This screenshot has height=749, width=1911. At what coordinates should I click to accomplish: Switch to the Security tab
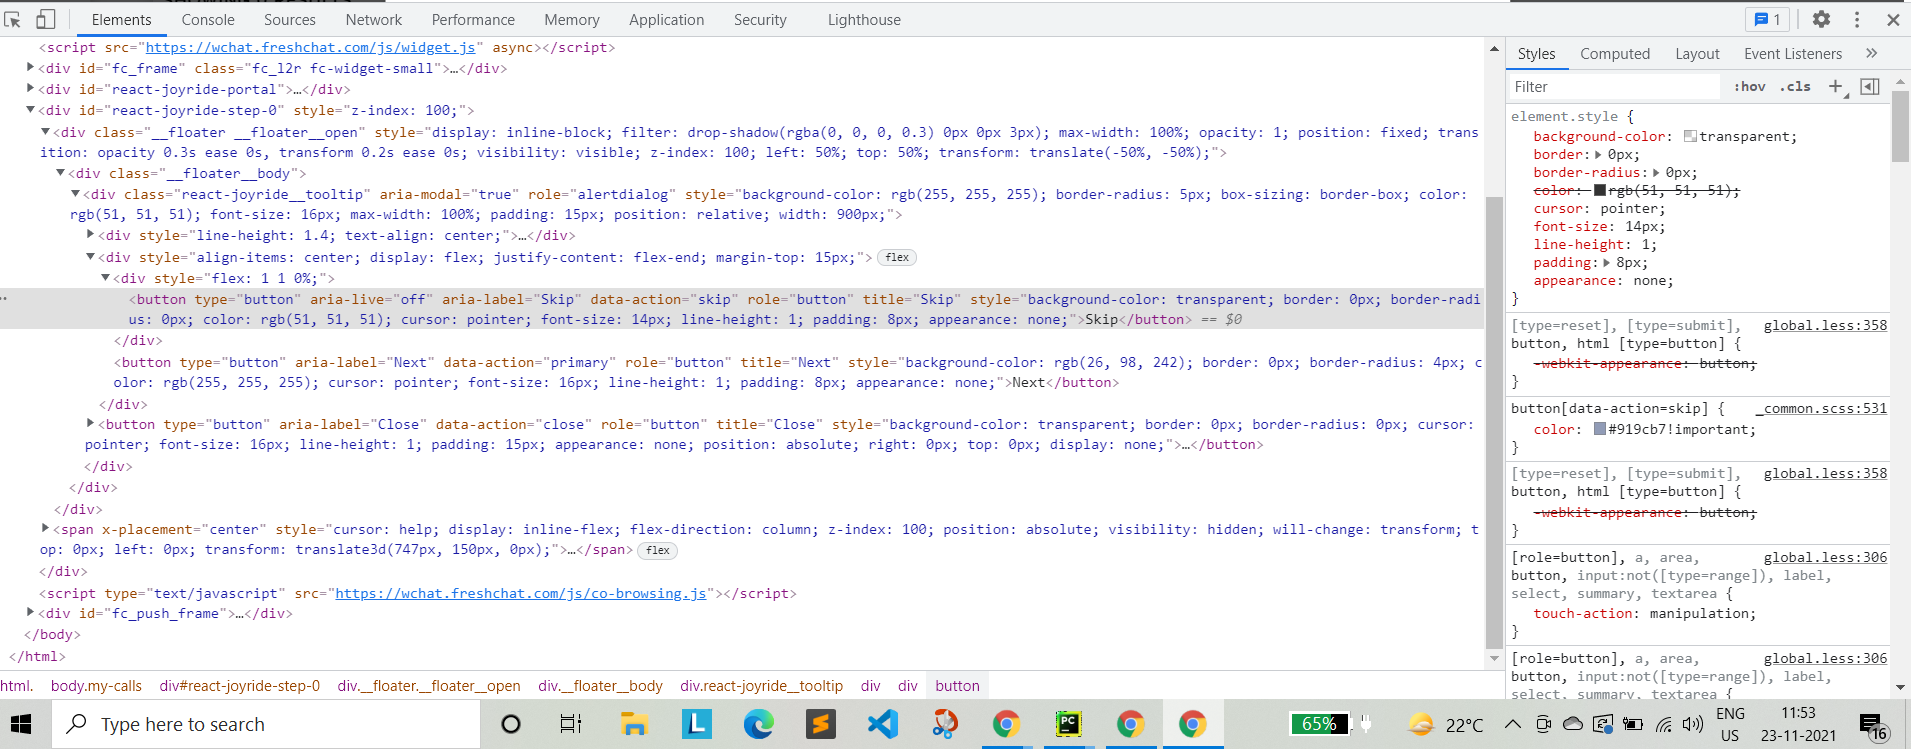(760, 19)
